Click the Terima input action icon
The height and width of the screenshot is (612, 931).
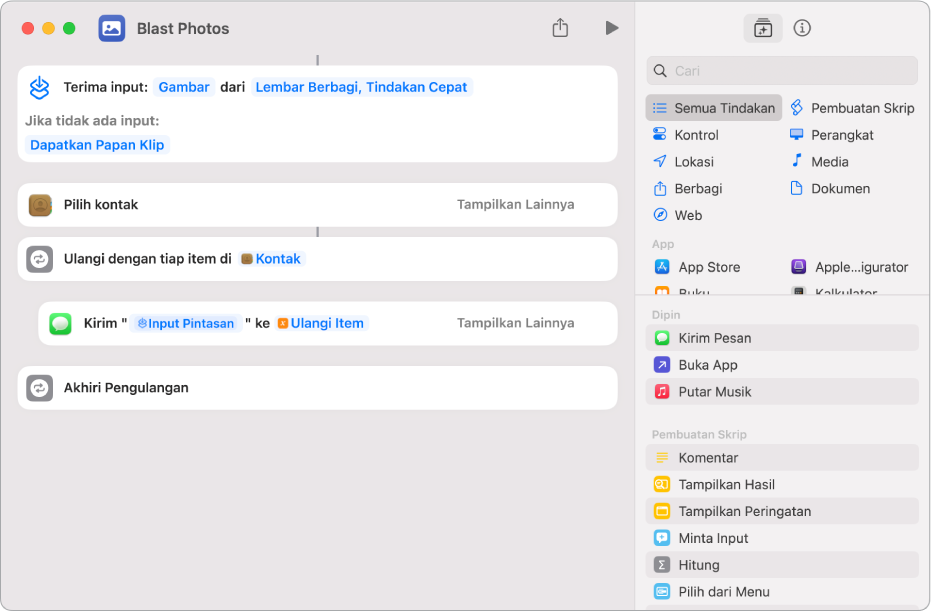point(40,87)
